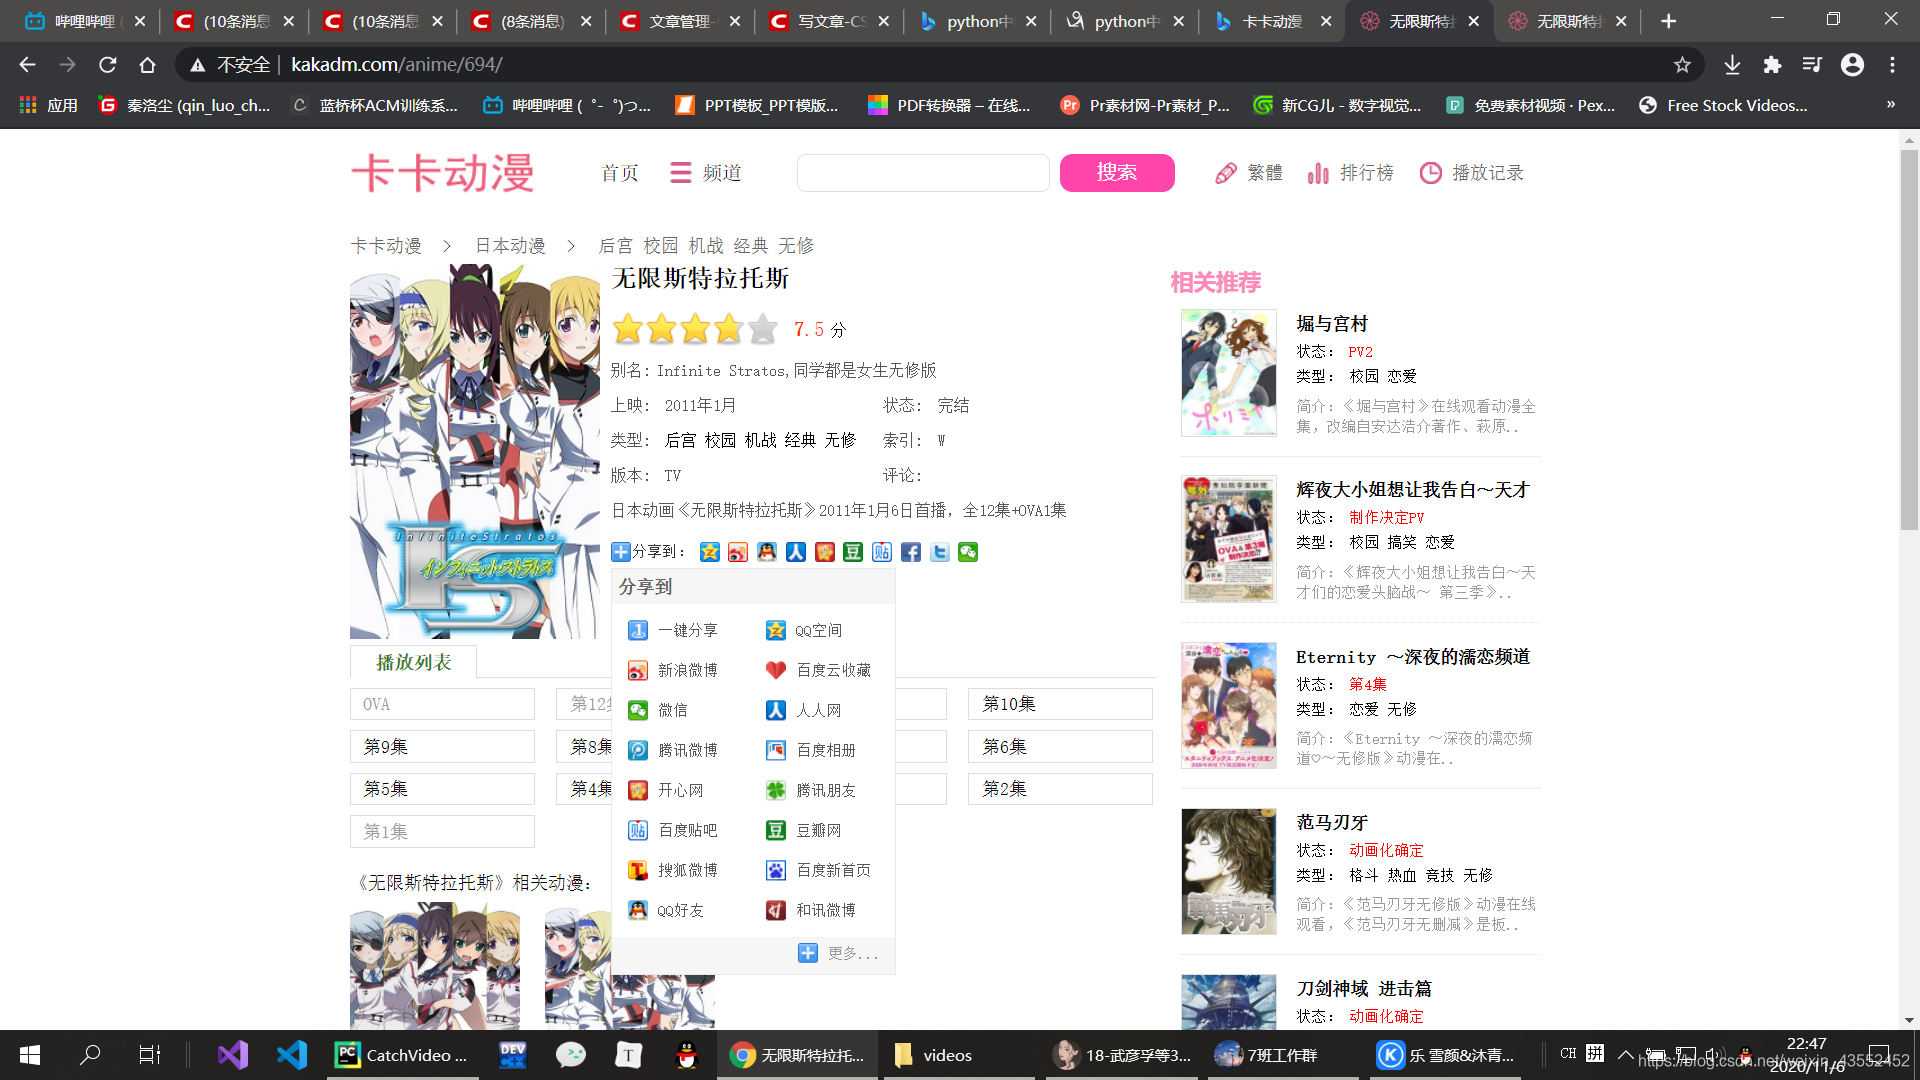Click Twitter icon in share row
Screen dimensions: 1920x1080
939,553
